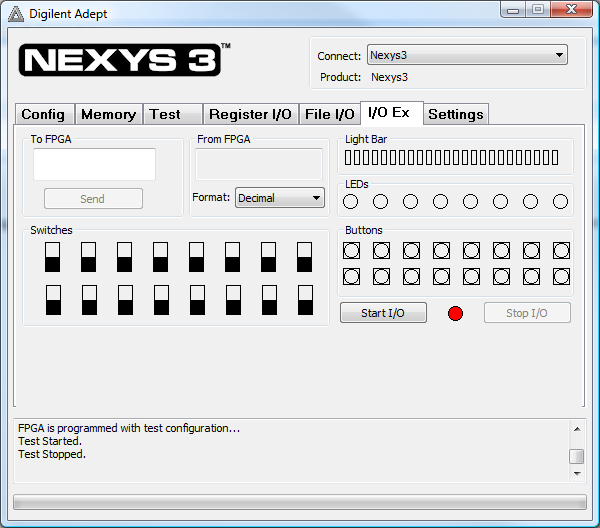Screen dimensions: 600x528
Task: Click the fourth LED indicator circle
Action: pos(440,202)
